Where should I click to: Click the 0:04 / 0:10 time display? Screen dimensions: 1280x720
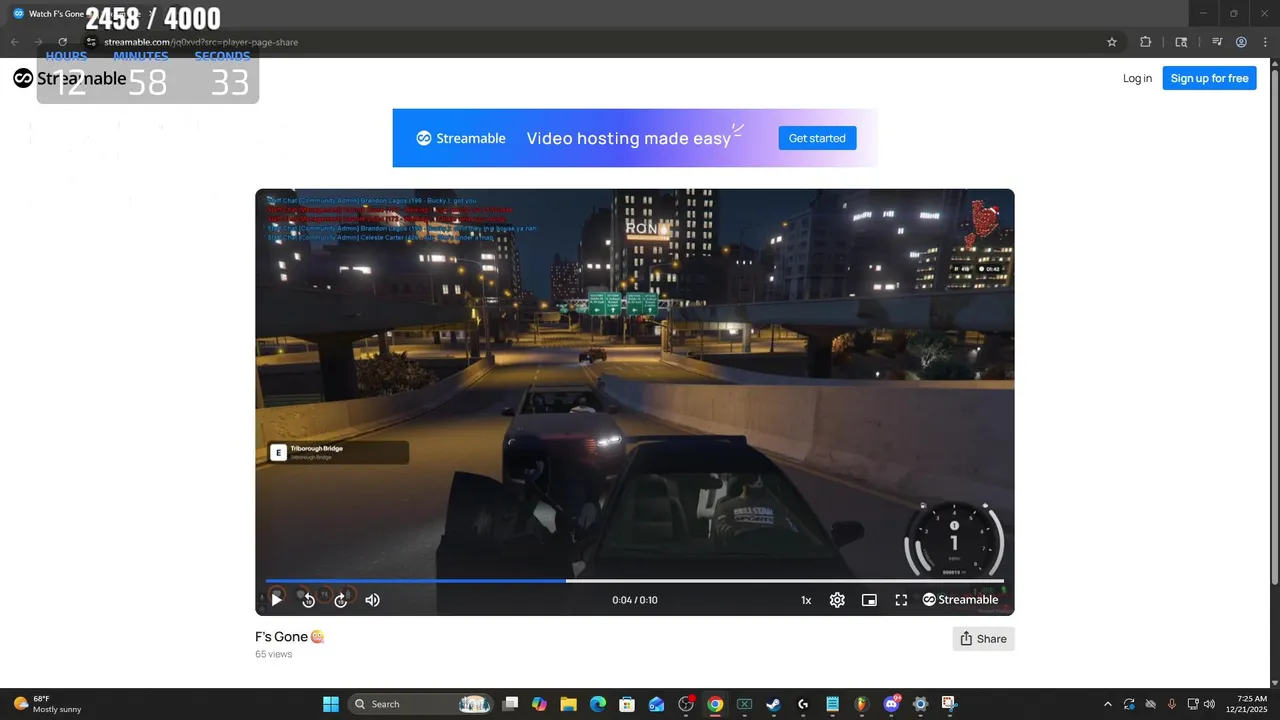click(x=635, y=600)
